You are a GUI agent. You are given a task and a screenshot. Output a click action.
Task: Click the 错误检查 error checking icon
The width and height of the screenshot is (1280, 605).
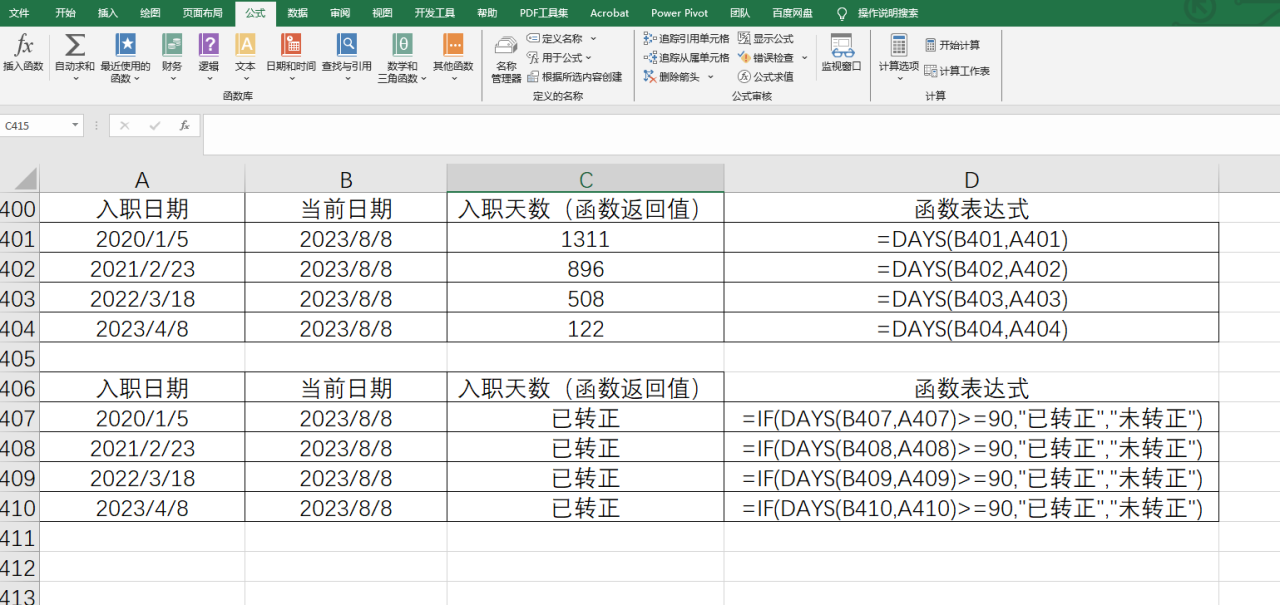(x=744, y=58)
